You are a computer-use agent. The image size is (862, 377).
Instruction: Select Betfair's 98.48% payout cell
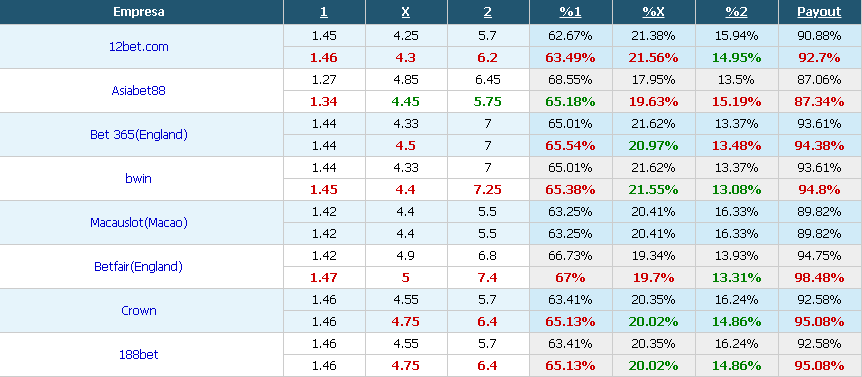(819, 278)
